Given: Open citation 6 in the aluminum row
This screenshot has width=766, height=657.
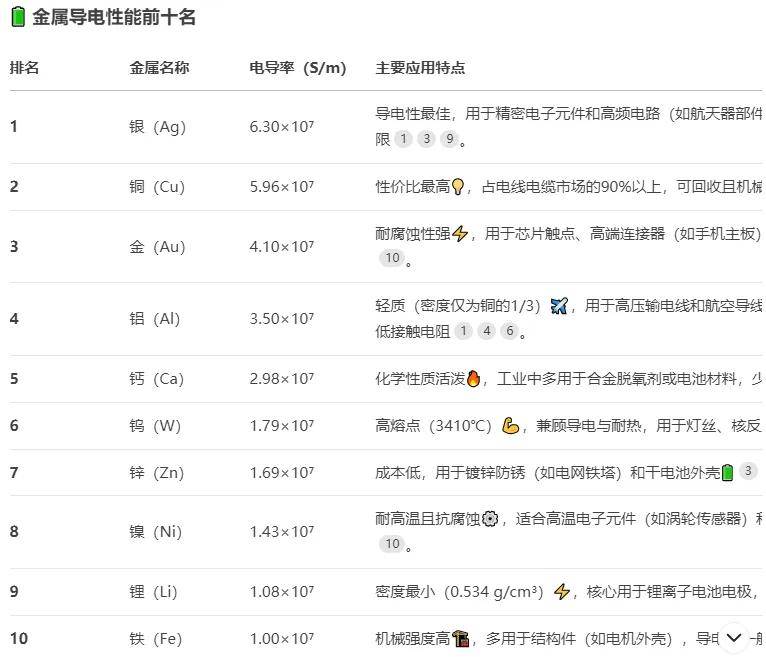Looking at the screenshot, I should click(510, 331).
